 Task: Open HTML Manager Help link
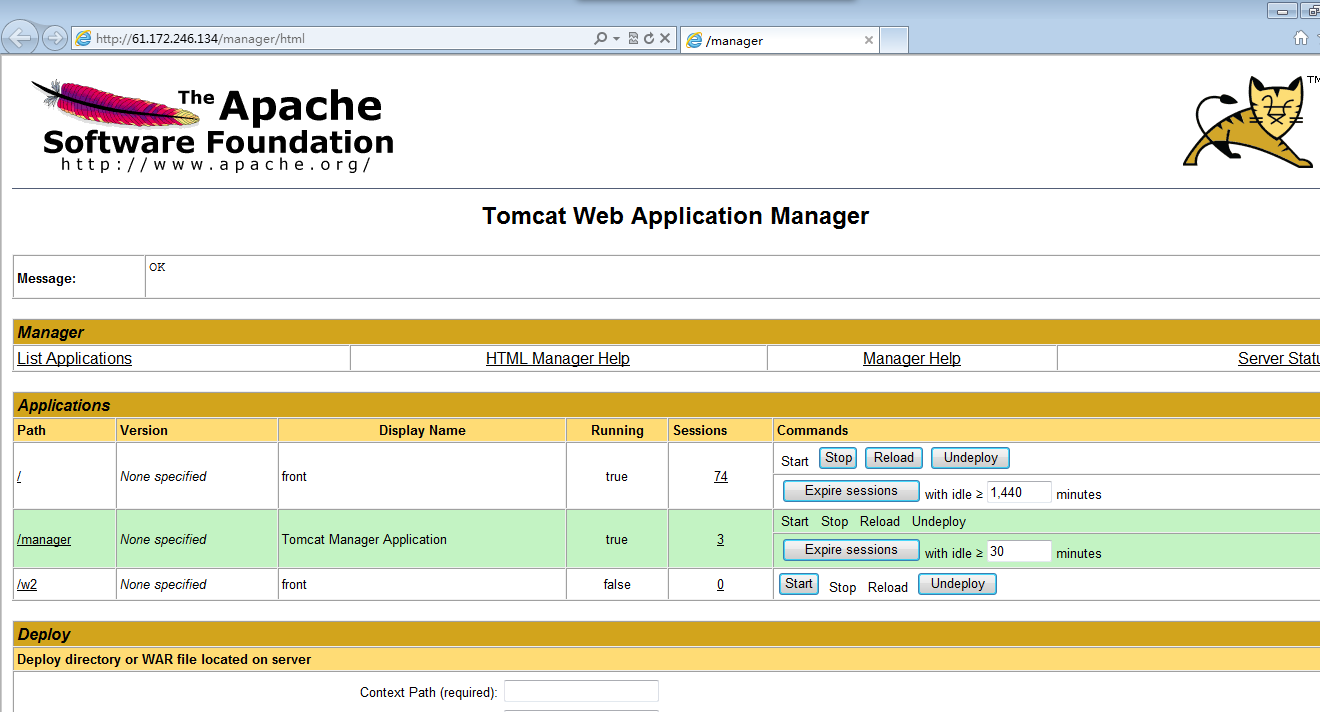click(x=558, y=358)
